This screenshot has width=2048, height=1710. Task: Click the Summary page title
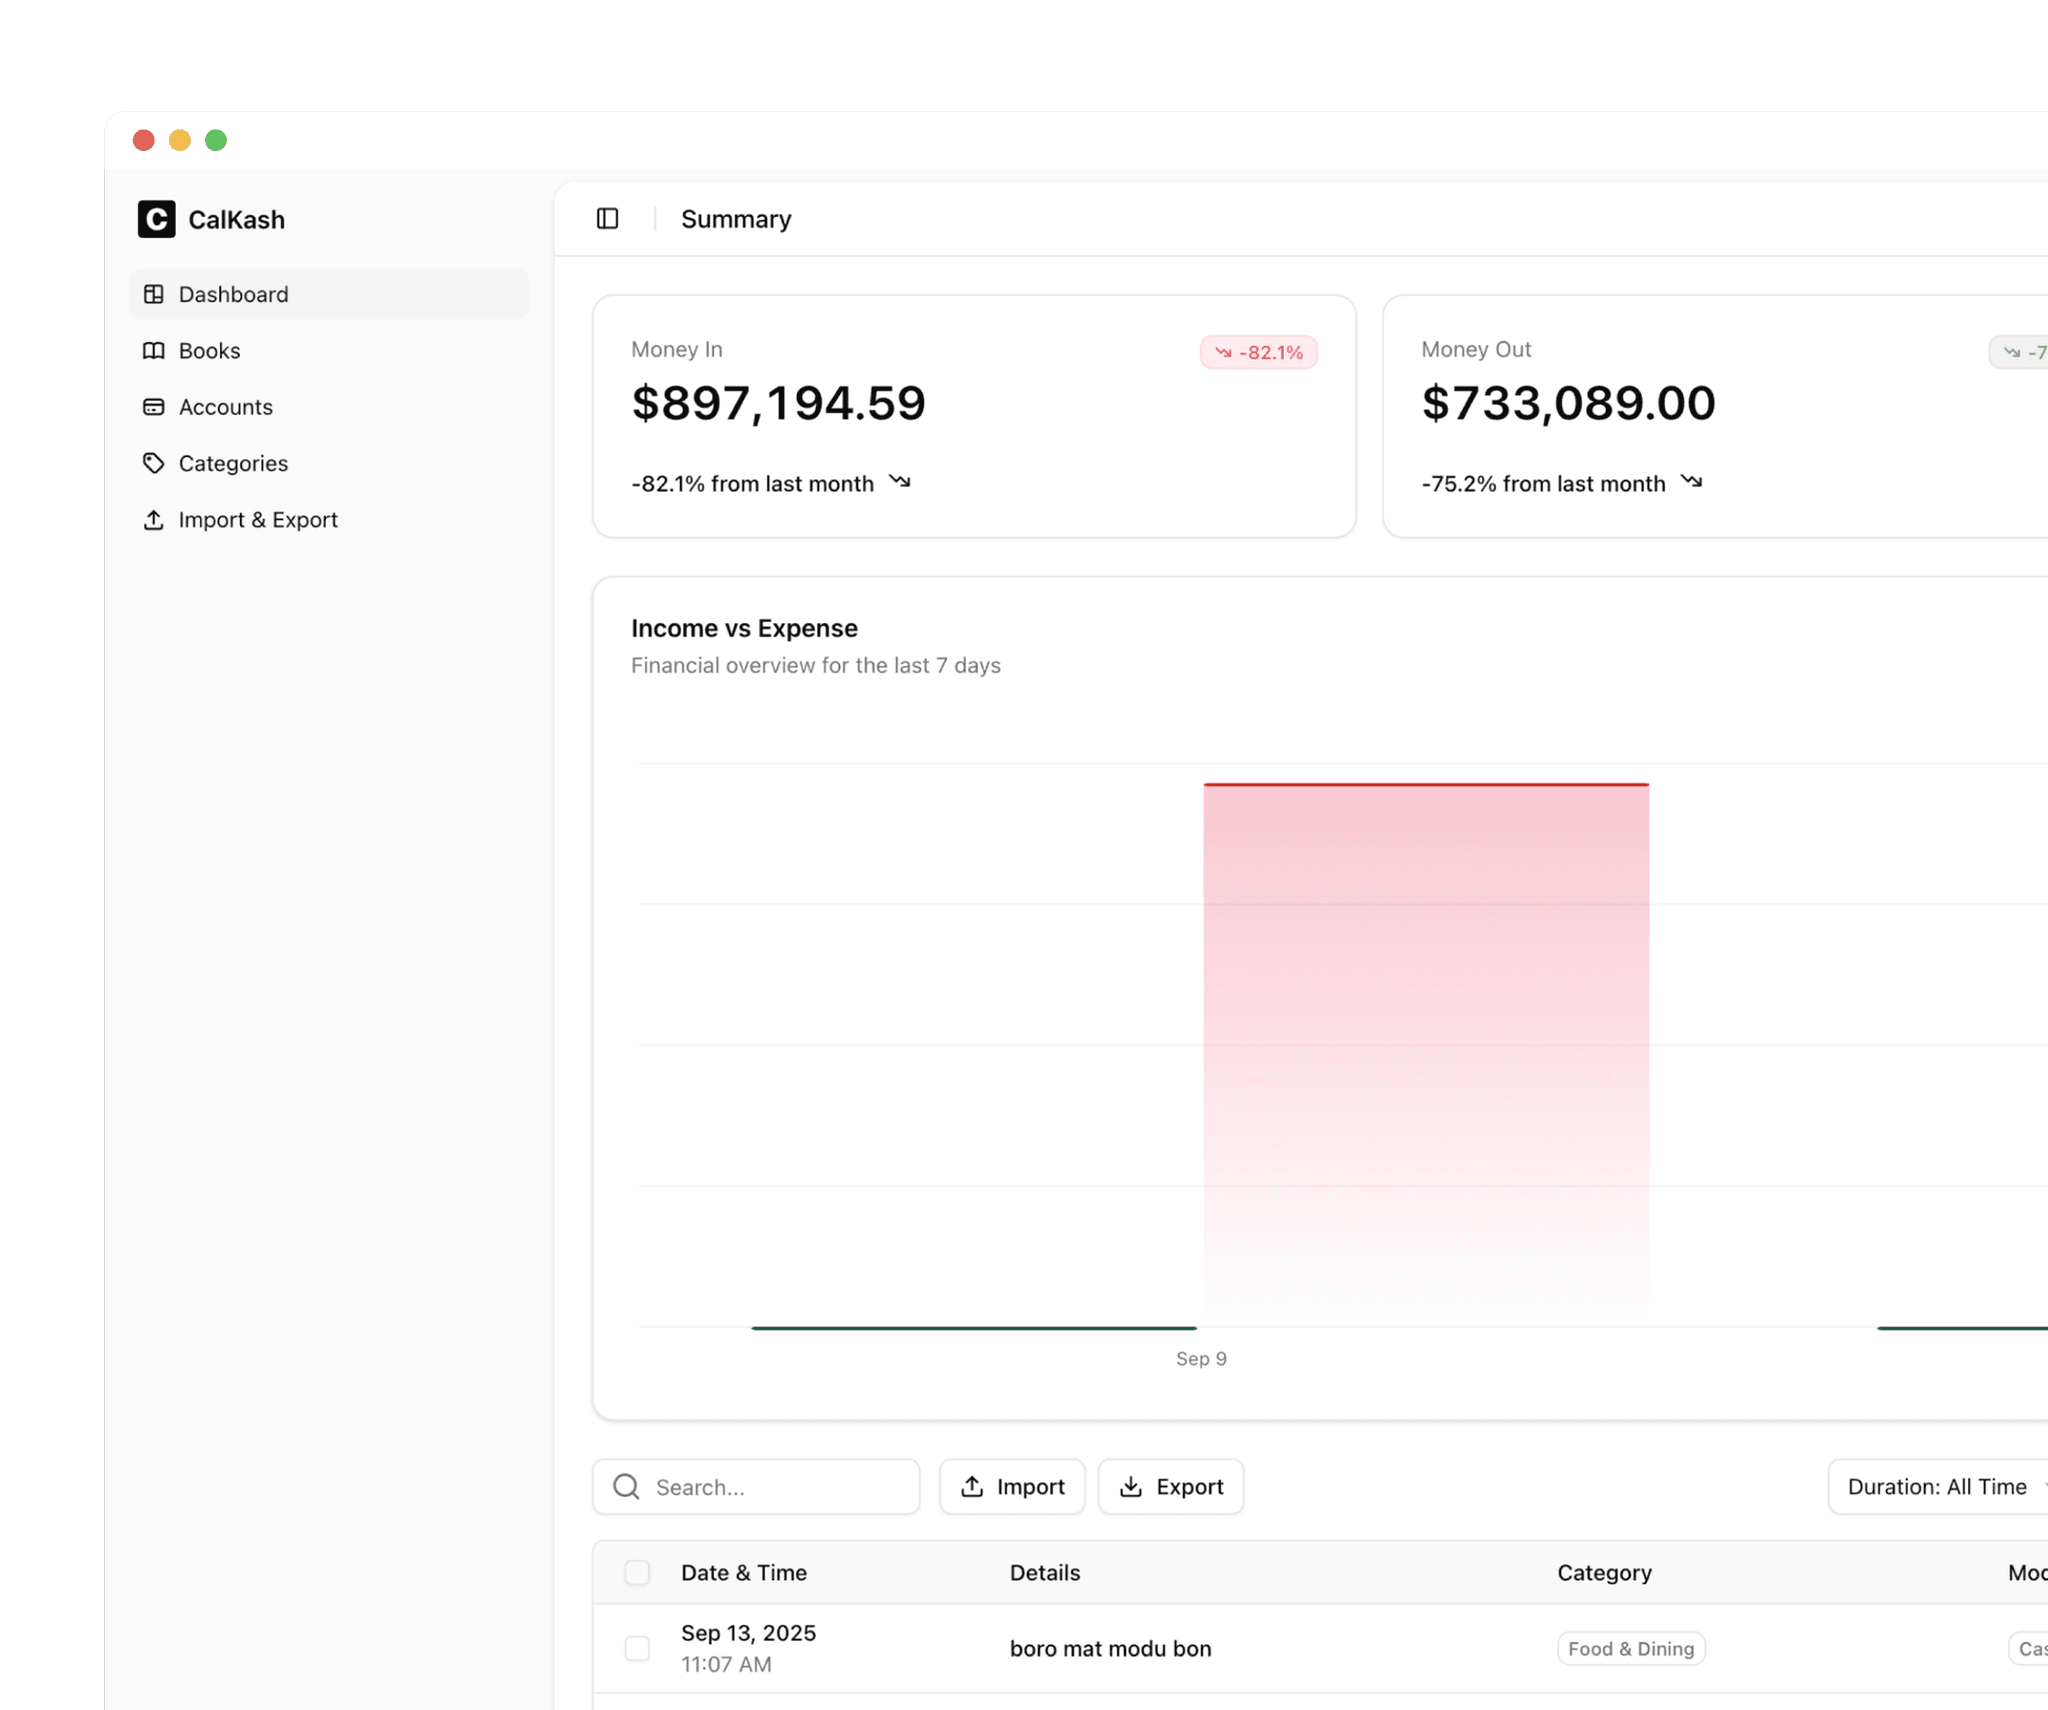pos(736,219)
